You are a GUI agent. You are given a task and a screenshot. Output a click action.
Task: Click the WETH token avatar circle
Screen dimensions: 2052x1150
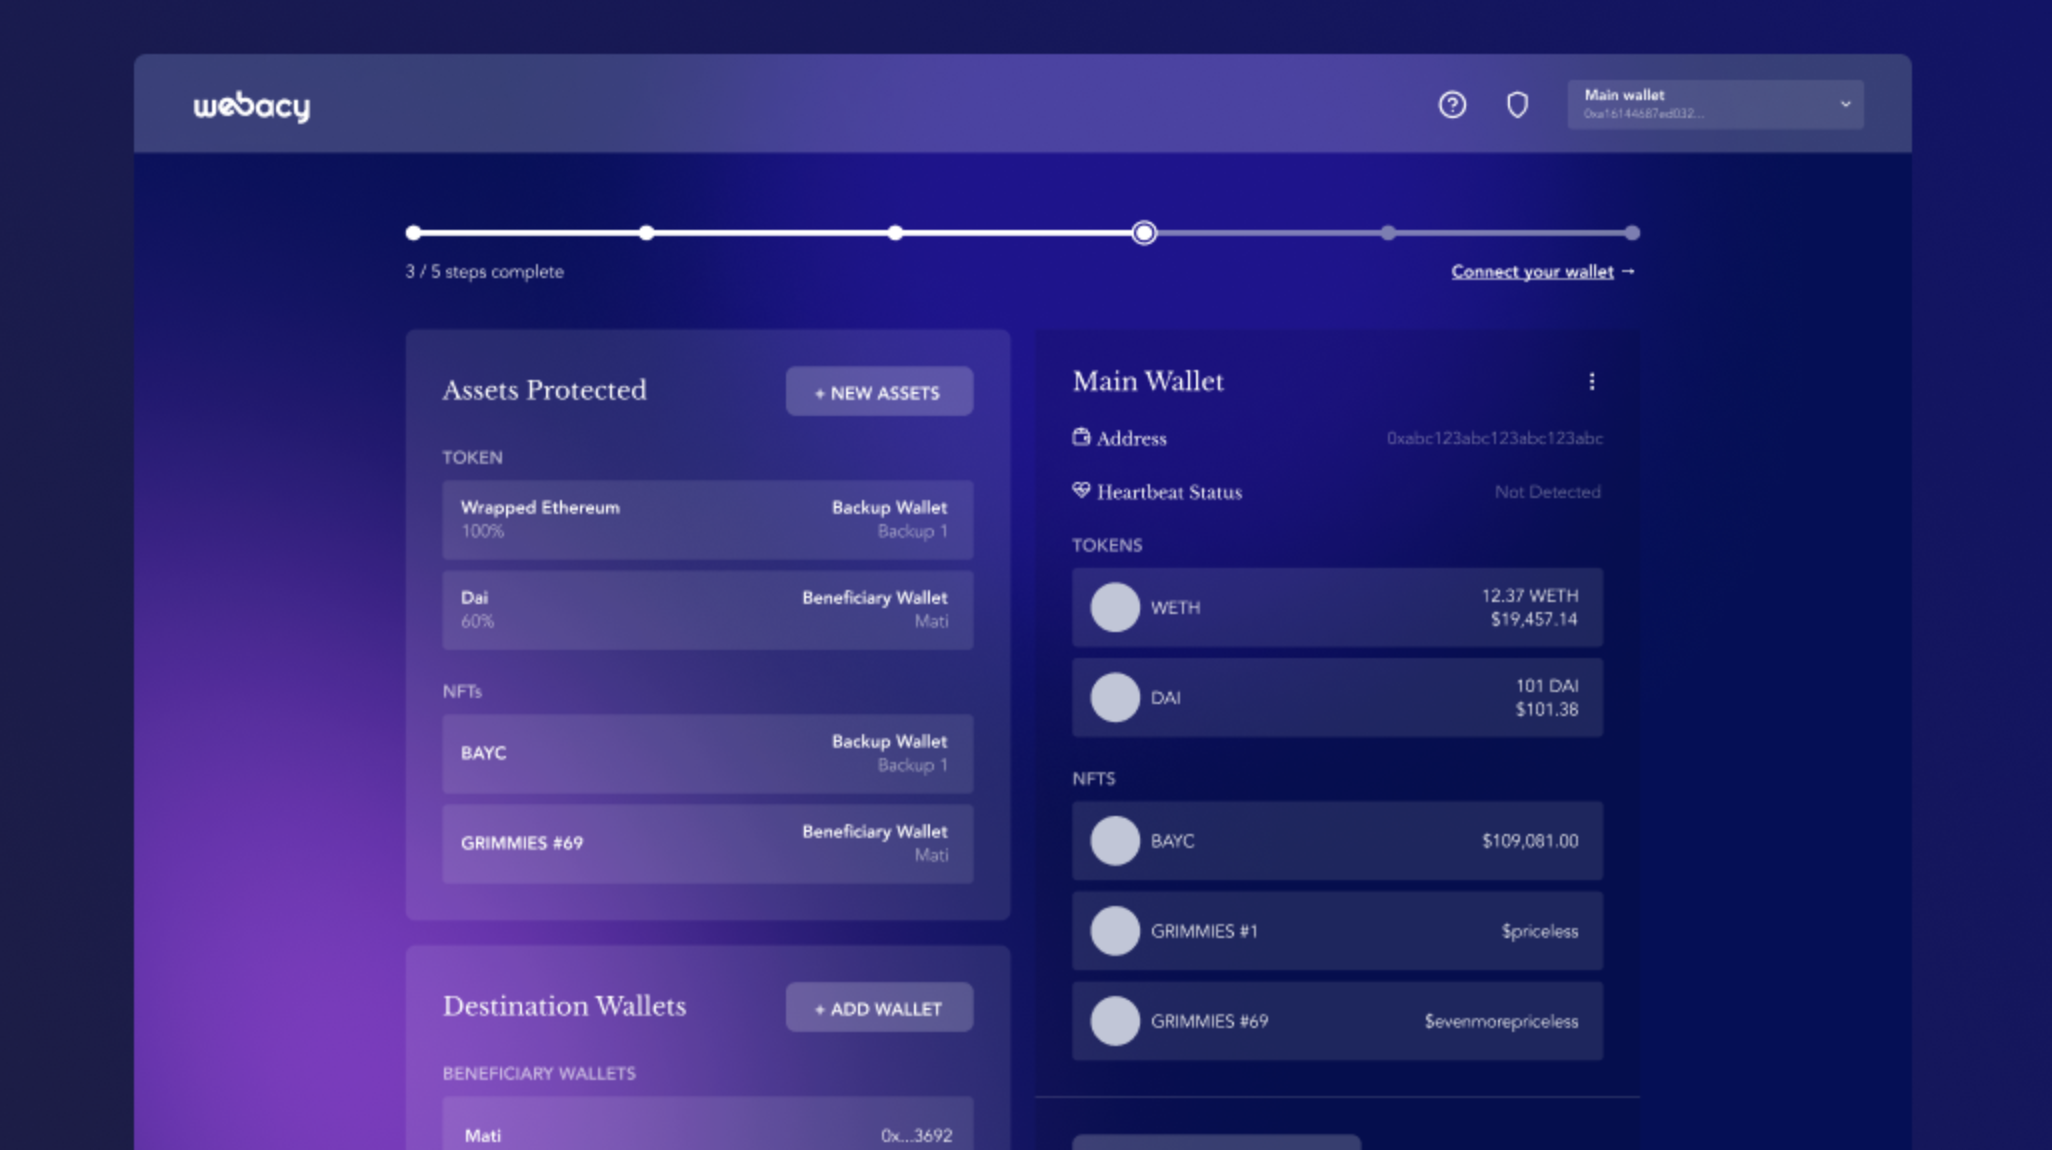[1115, 607]
